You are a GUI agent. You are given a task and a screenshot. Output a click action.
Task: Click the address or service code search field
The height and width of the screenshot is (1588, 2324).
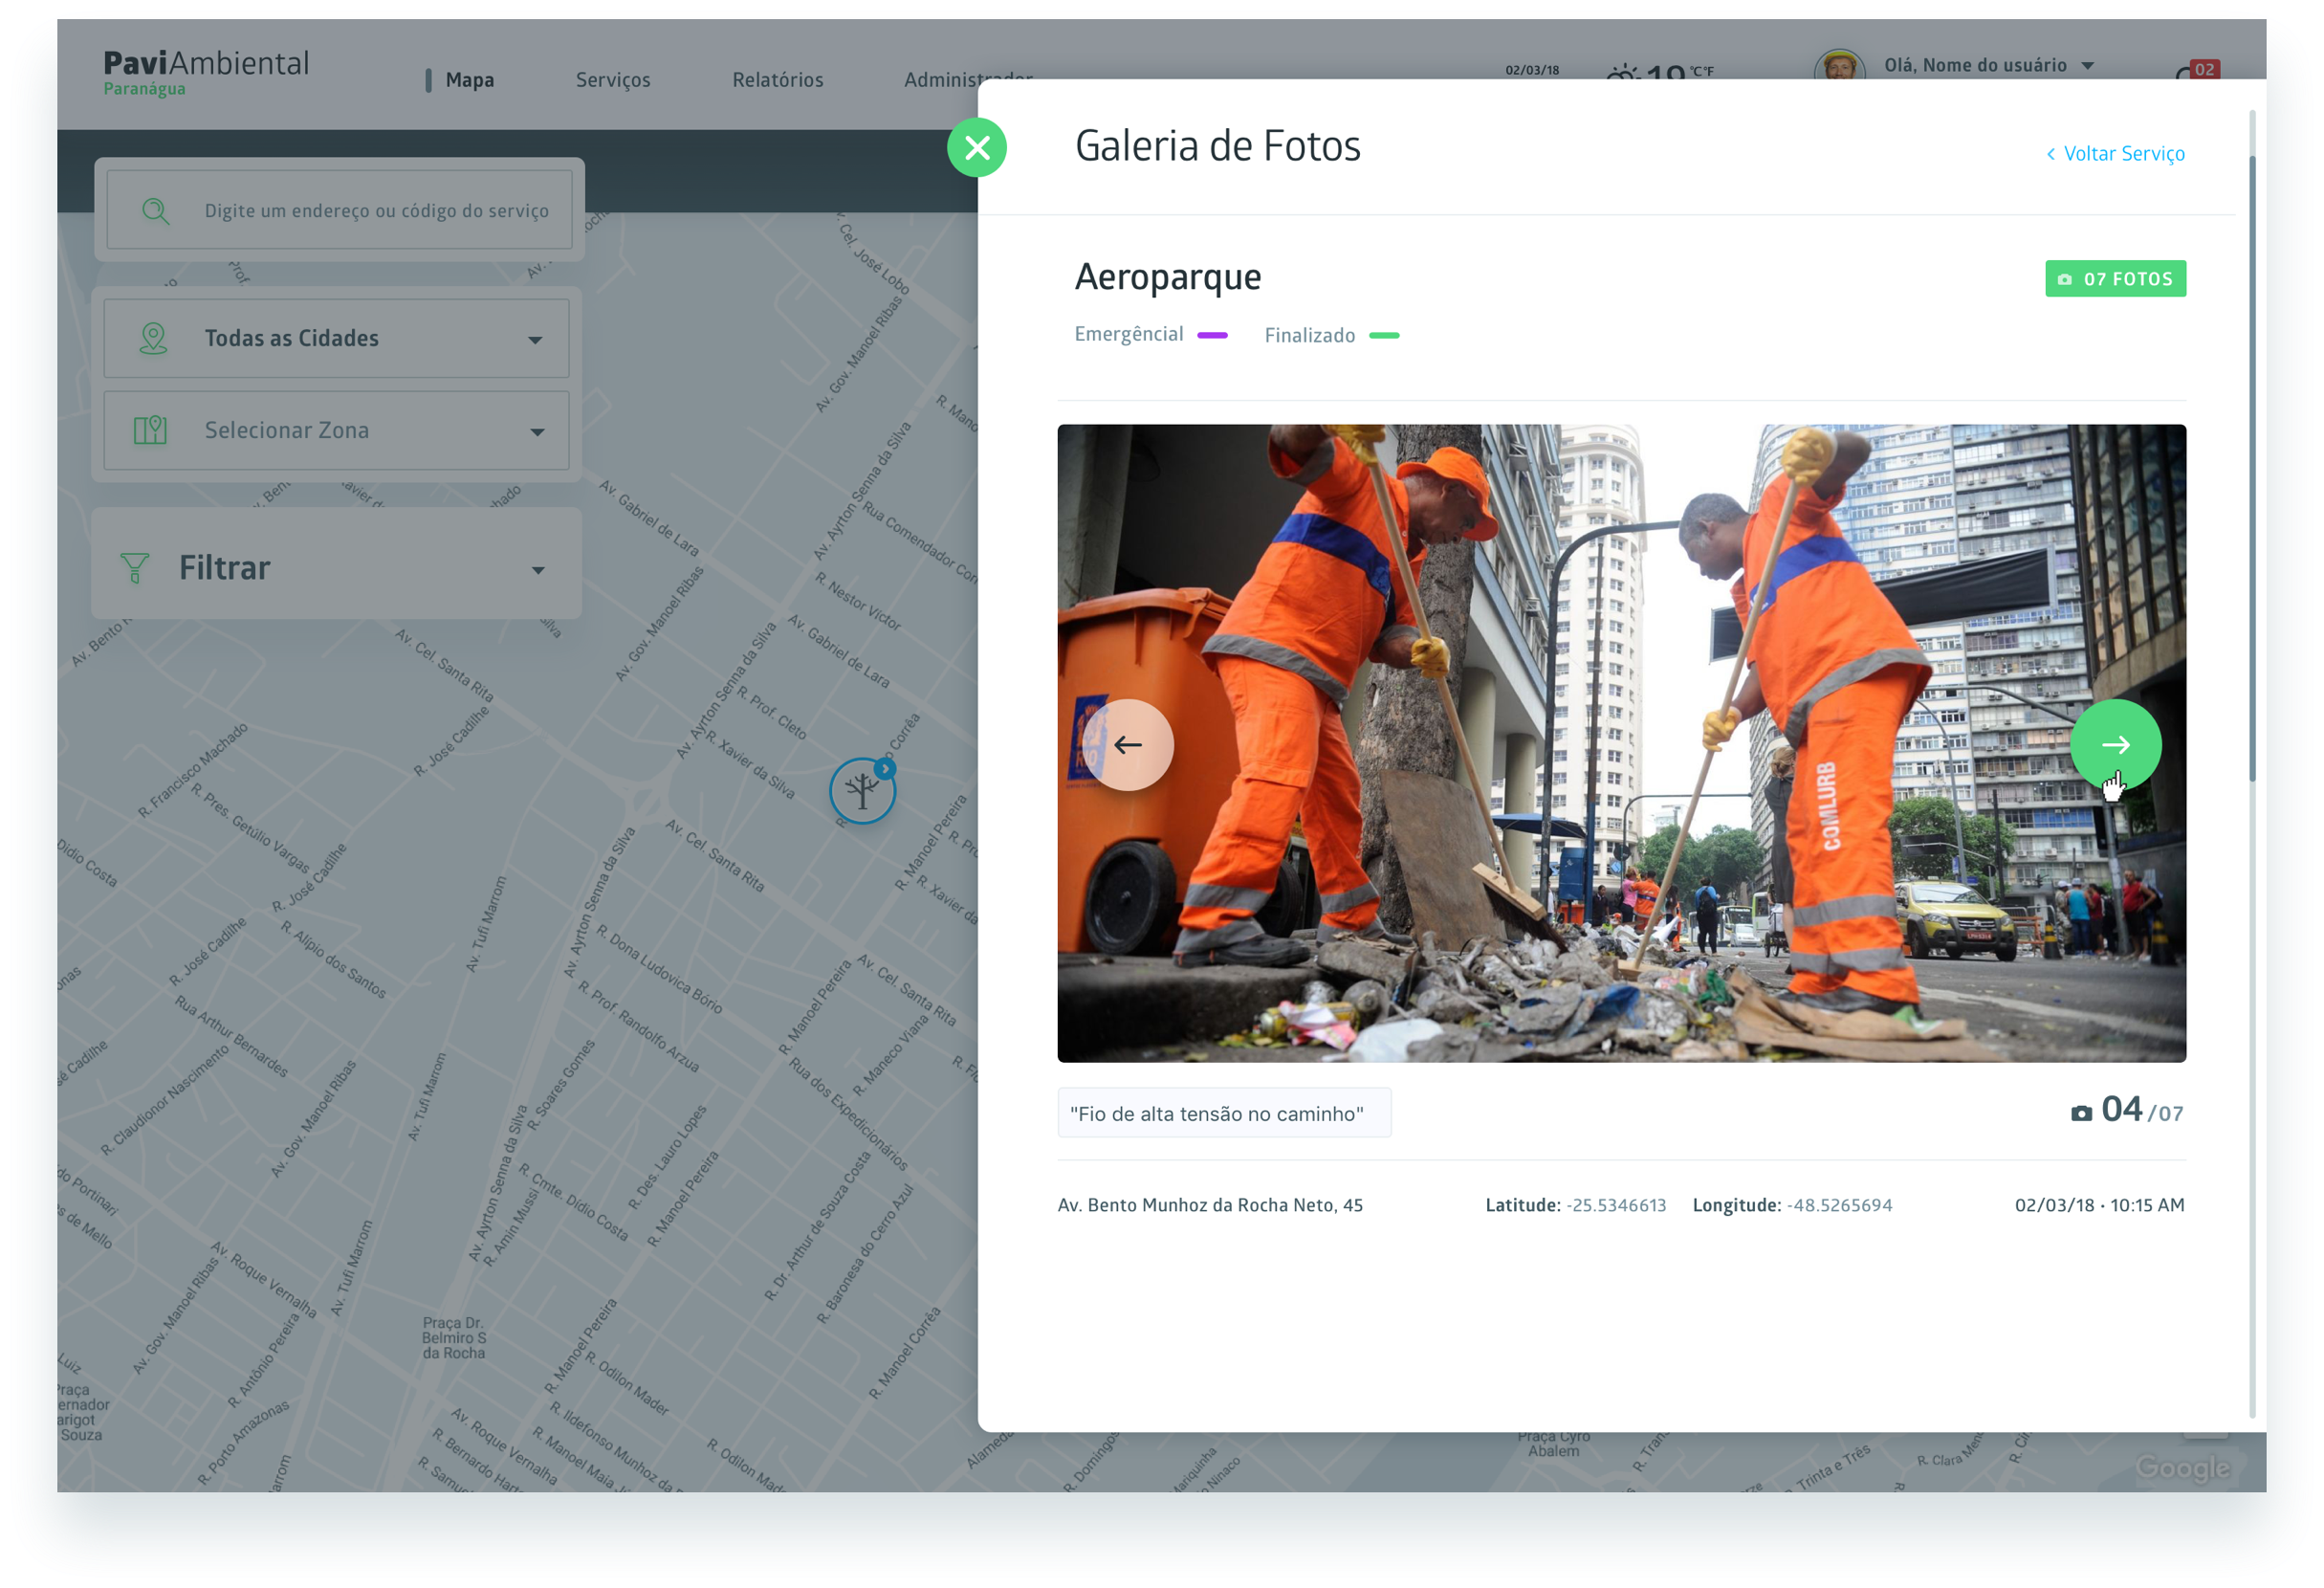(x=340, y=210)
